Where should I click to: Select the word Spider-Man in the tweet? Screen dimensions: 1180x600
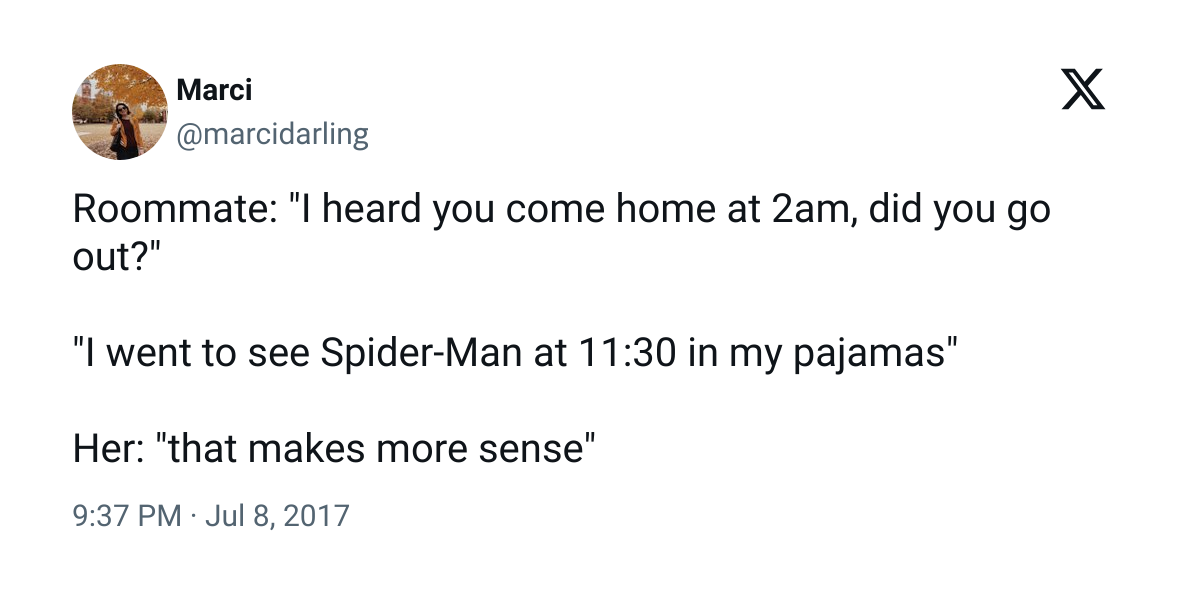click(421, 354)
